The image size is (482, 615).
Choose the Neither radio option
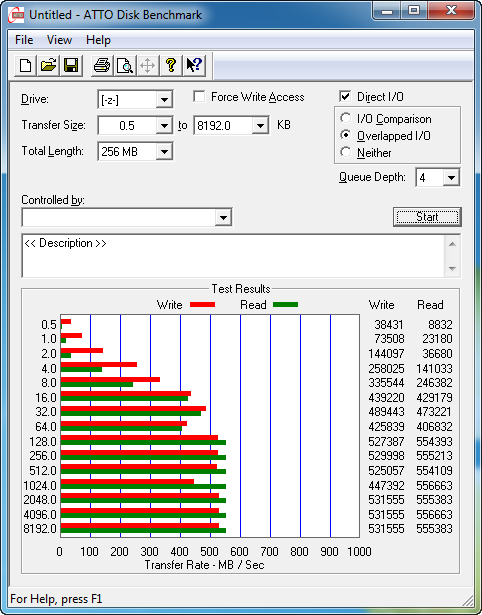pos(346,152)
